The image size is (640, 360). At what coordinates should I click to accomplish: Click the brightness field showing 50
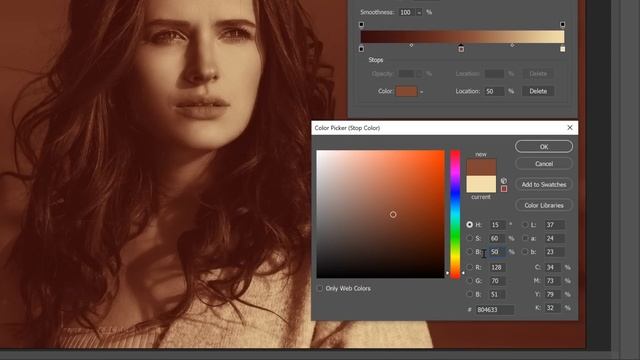tap(498, 251)
